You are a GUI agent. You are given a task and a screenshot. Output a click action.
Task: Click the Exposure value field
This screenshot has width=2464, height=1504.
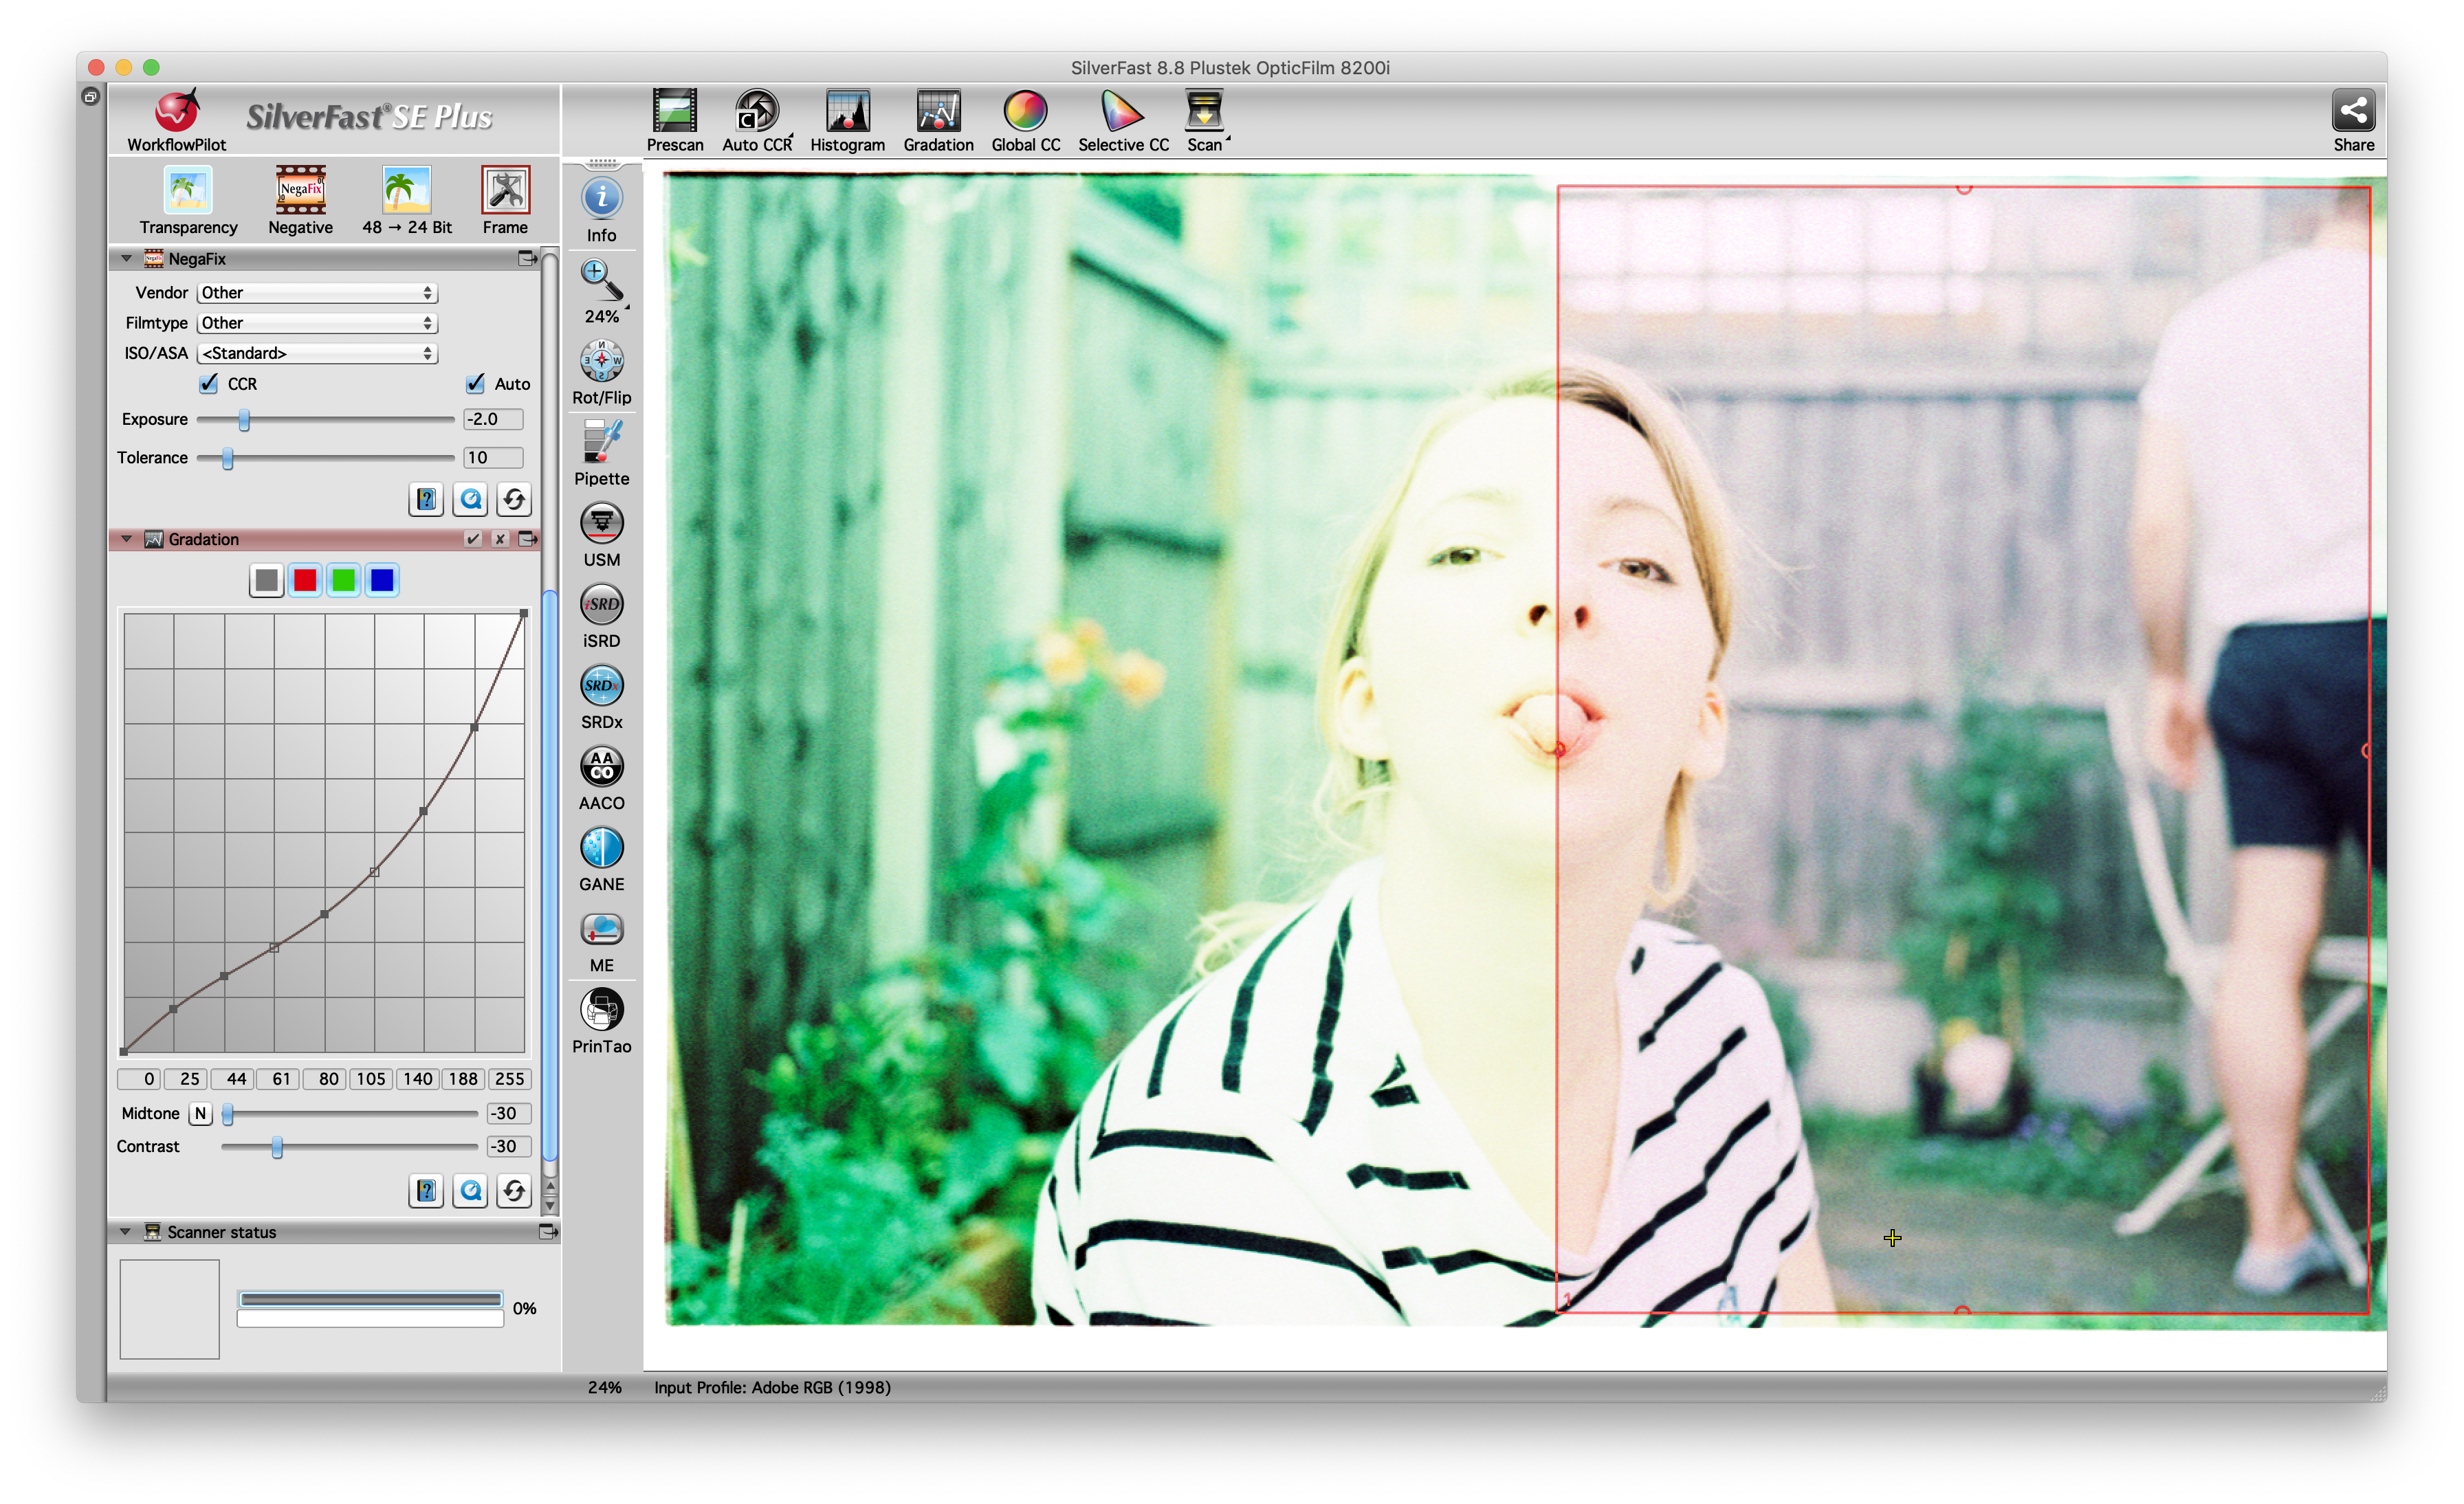coord(492,419)
